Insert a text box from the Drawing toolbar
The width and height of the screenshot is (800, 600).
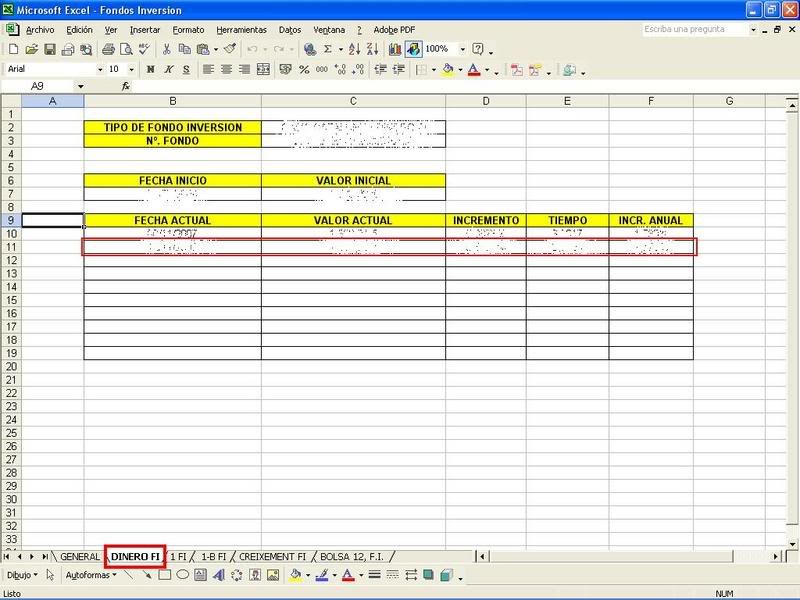[x=201, y=576]
